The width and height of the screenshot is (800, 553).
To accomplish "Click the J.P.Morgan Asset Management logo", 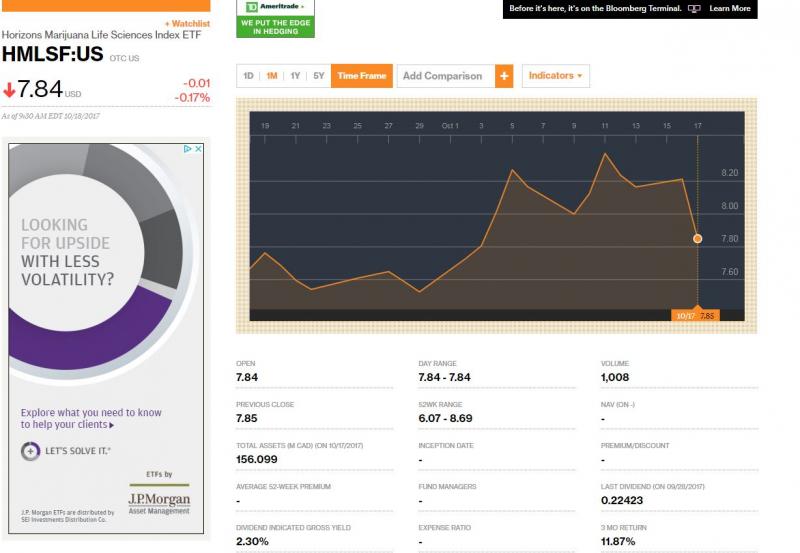I will coord(159,502).
